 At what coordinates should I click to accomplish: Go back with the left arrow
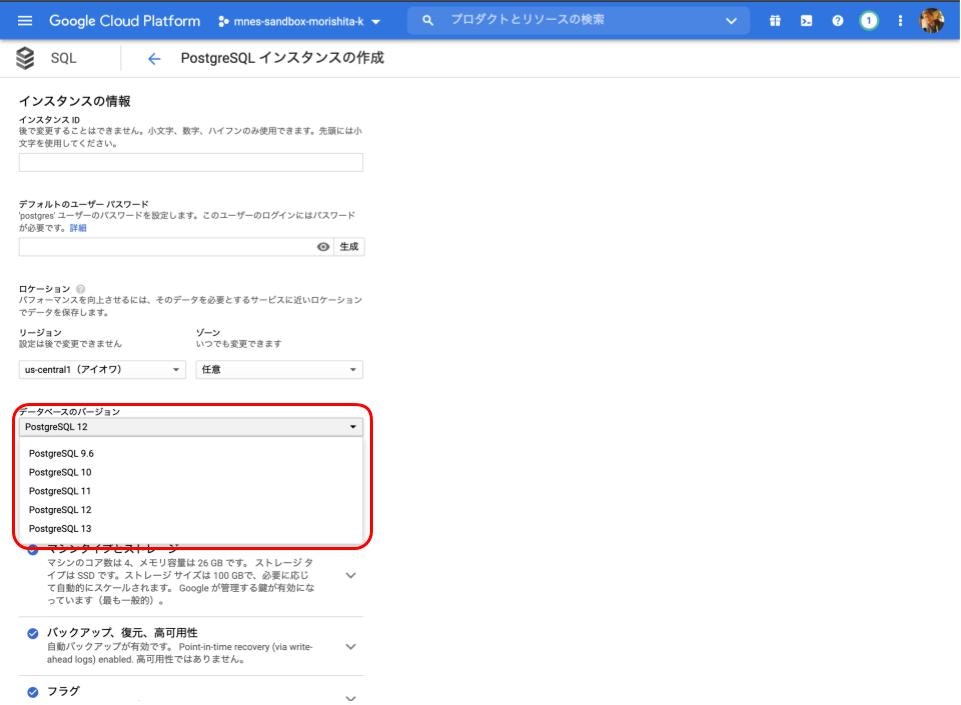[154, 59]
